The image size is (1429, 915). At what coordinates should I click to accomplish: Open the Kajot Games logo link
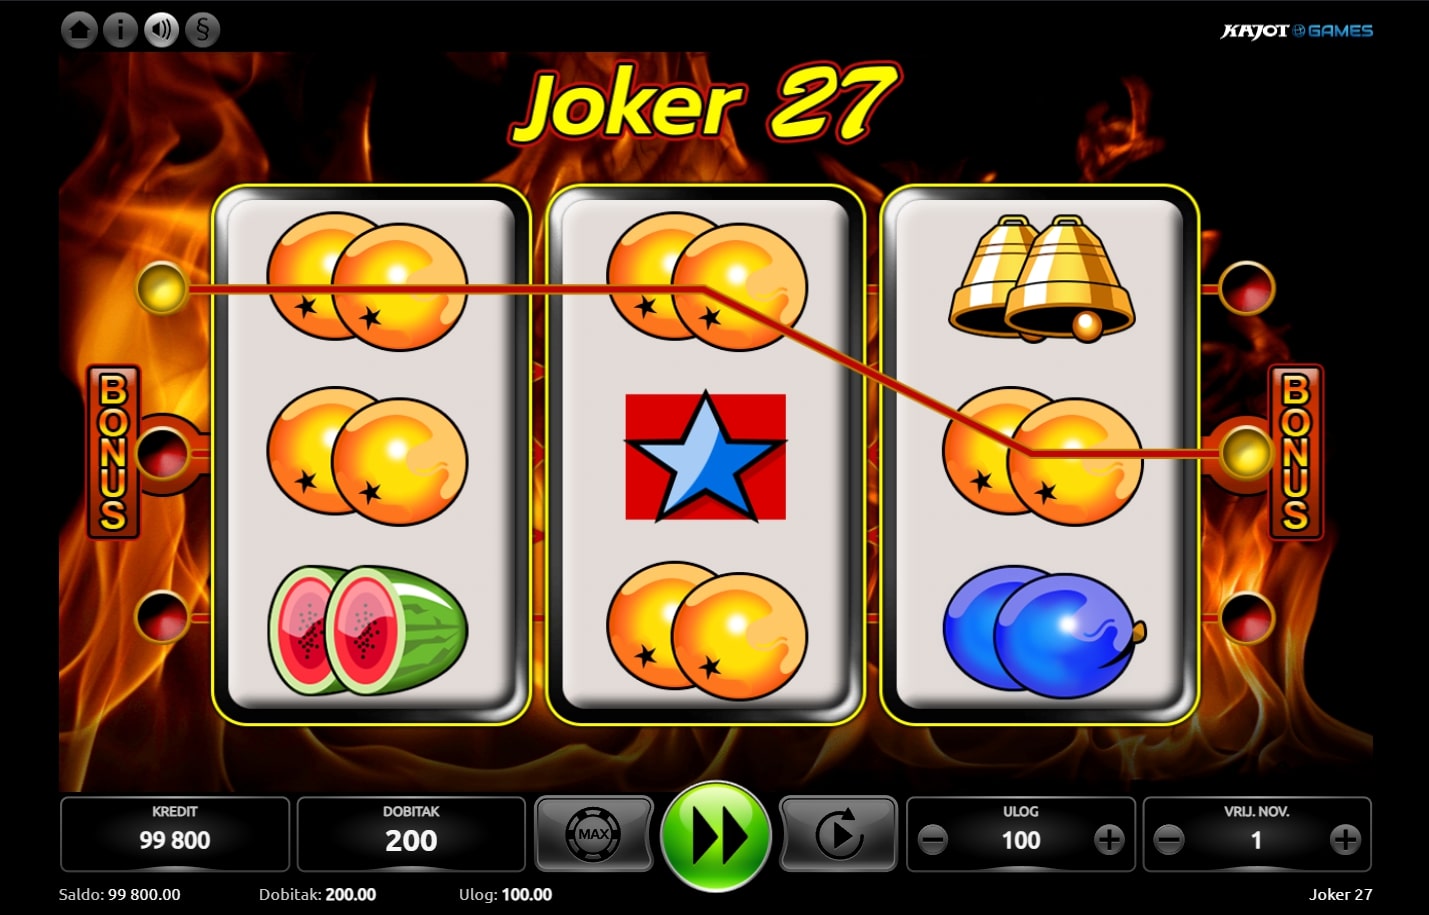pyautogui.click(x=1297, y=31)
